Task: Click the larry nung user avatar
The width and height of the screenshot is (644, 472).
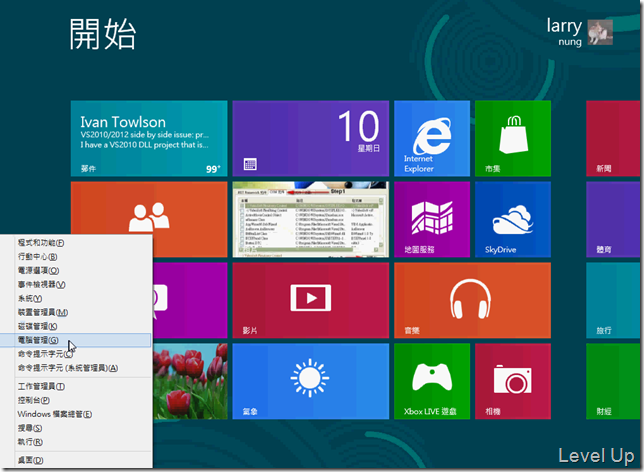Action: [x=600, y=32]
